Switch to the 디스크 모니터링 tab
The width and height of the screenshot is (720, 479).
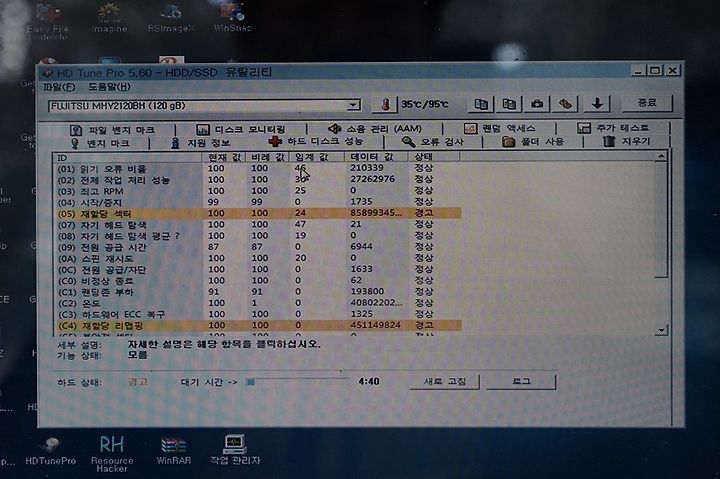click(241, 130)
